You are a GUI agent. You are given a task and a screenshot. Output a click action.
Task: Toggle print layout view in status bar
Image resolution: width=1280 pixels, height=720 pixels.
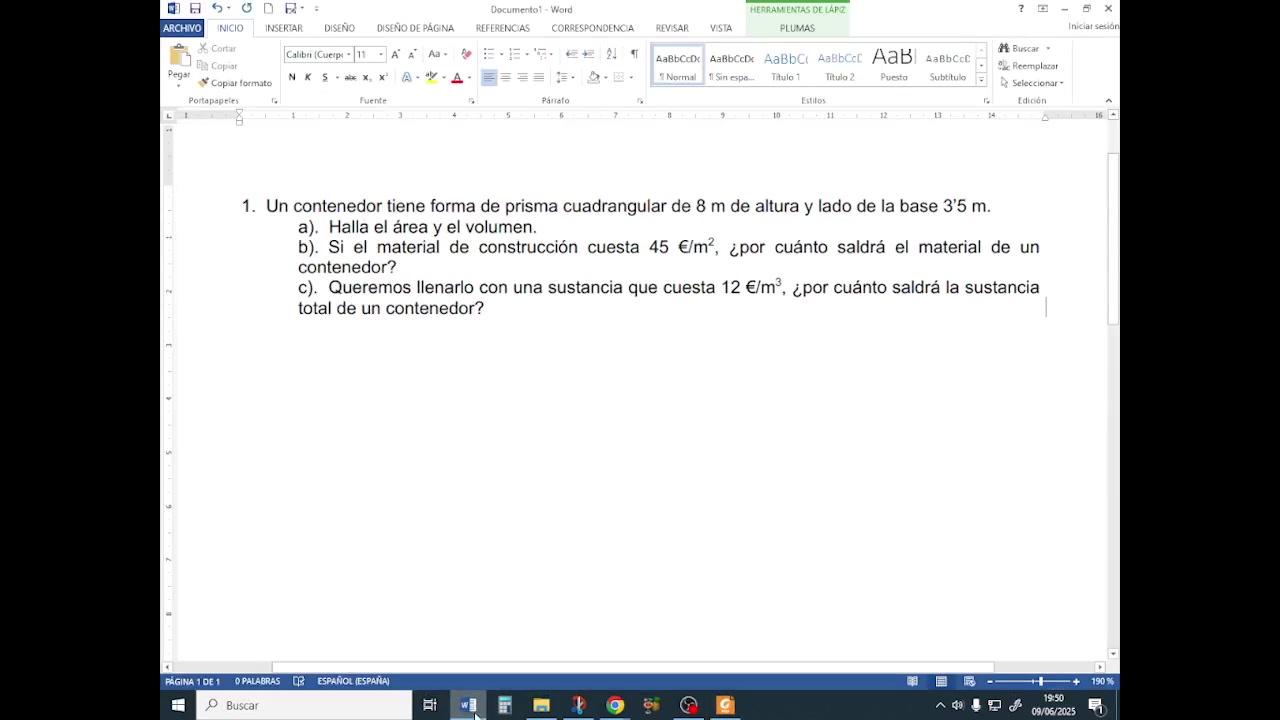[941, 681]
